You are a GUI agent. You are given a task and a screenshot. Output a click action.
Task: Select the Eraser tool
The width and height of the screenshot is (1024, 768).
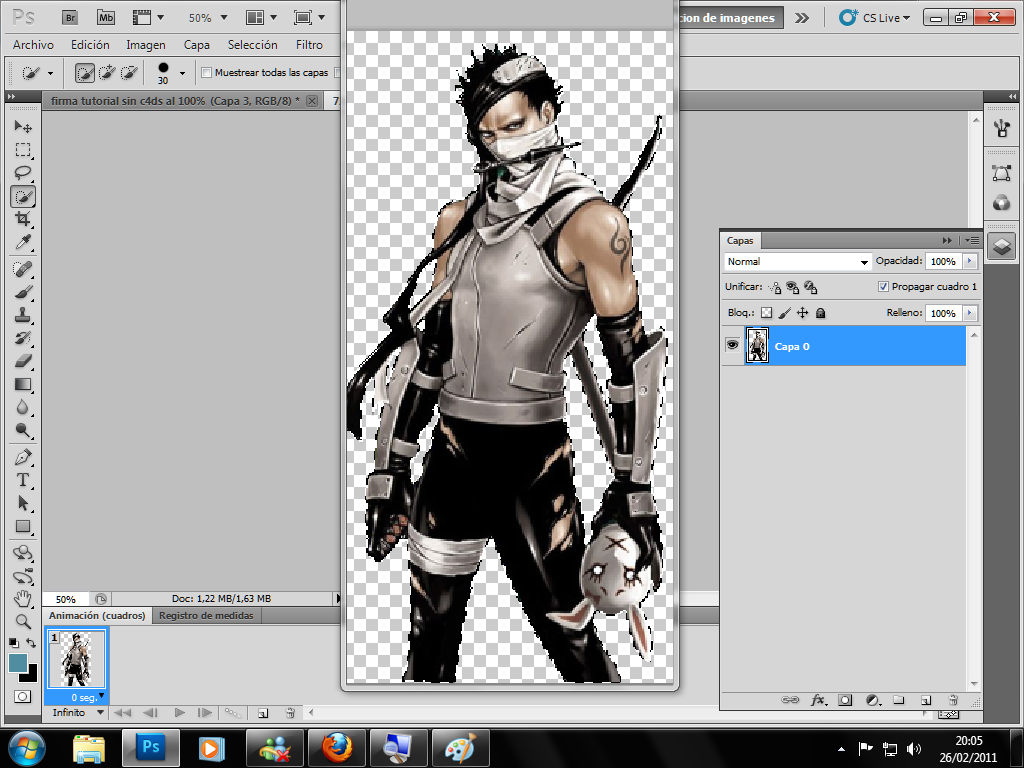[x=23, y=360]
